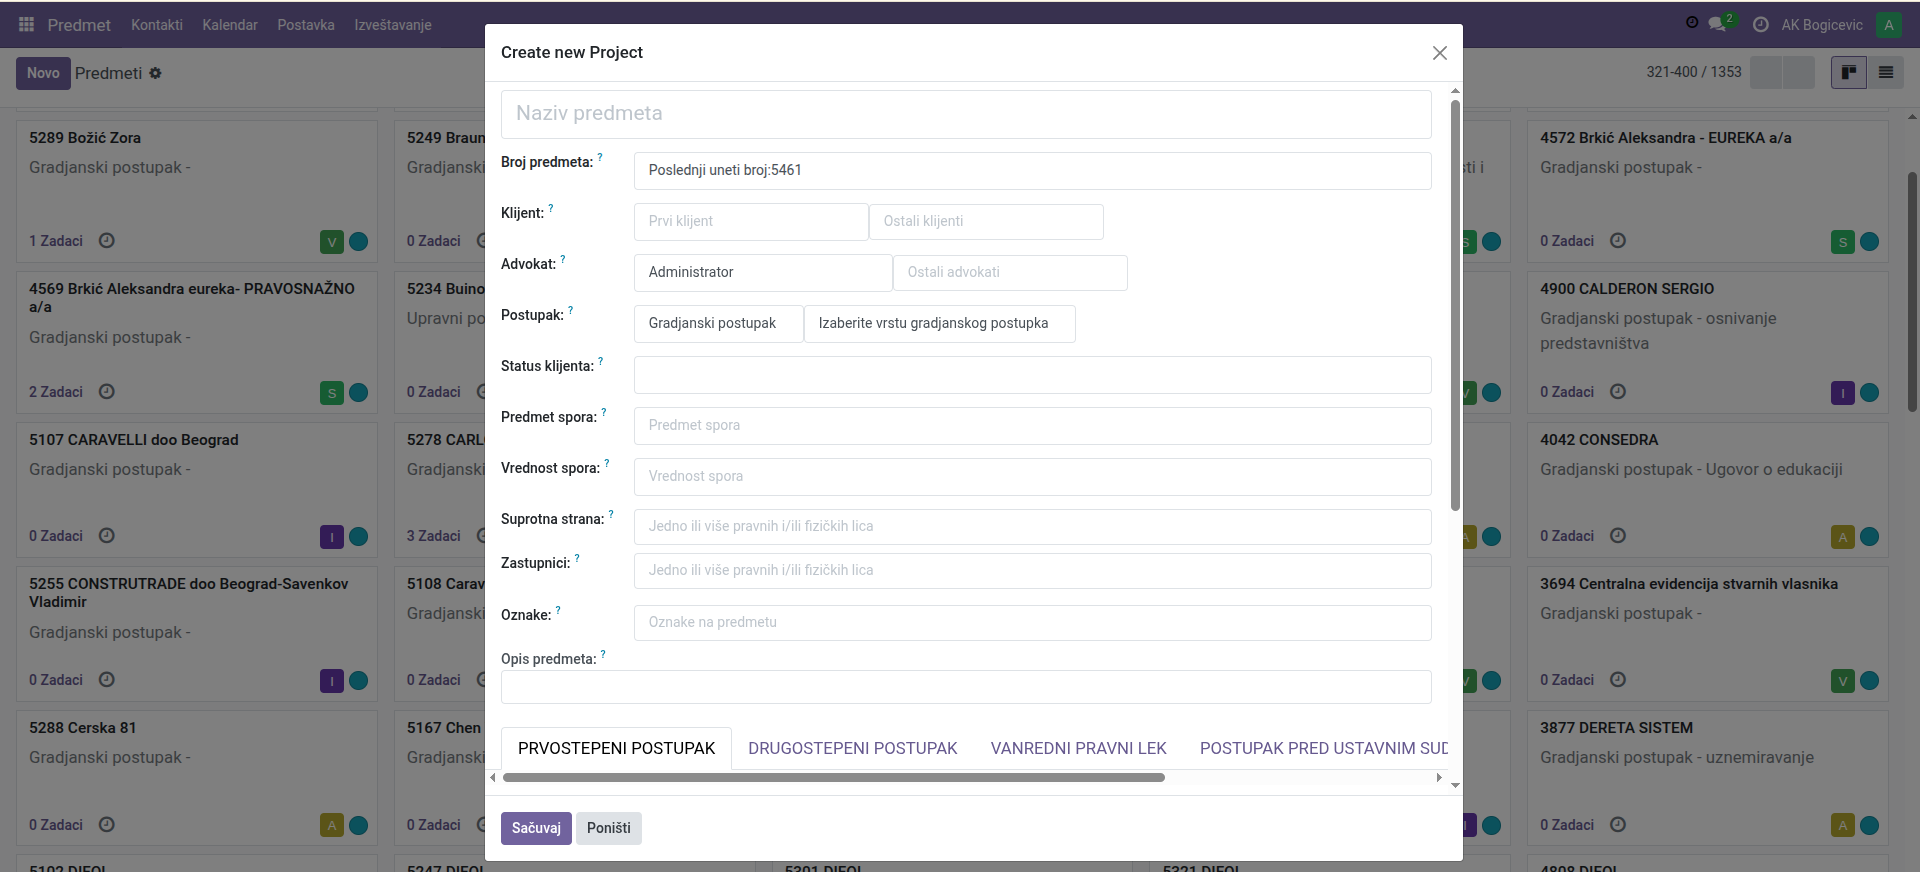The height and width of the screenshot is (872, 1920).
Task: Select the VANREDNI PRAVNI LEK tab
Action: 1078,748
